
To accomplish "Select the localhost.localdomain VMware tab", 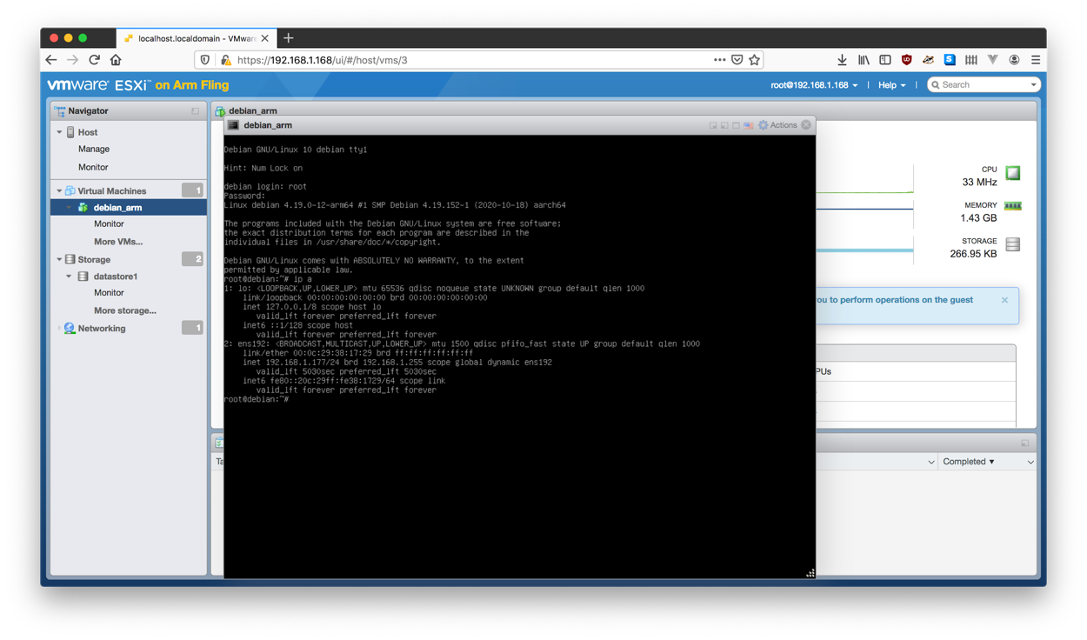I will click(x=196, y=38).
